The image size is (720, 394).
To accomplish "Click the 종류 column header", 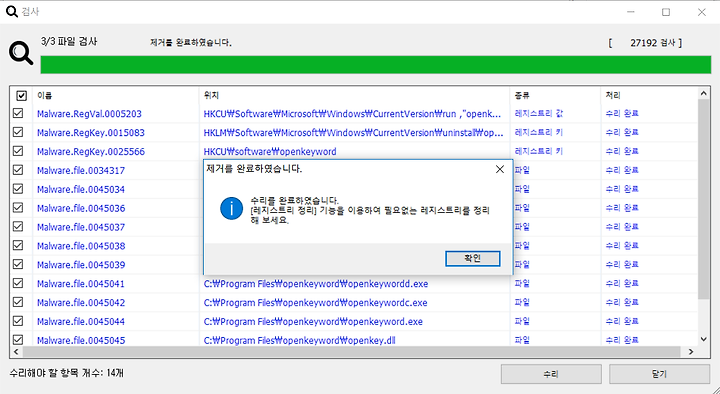I will point(555,96).
